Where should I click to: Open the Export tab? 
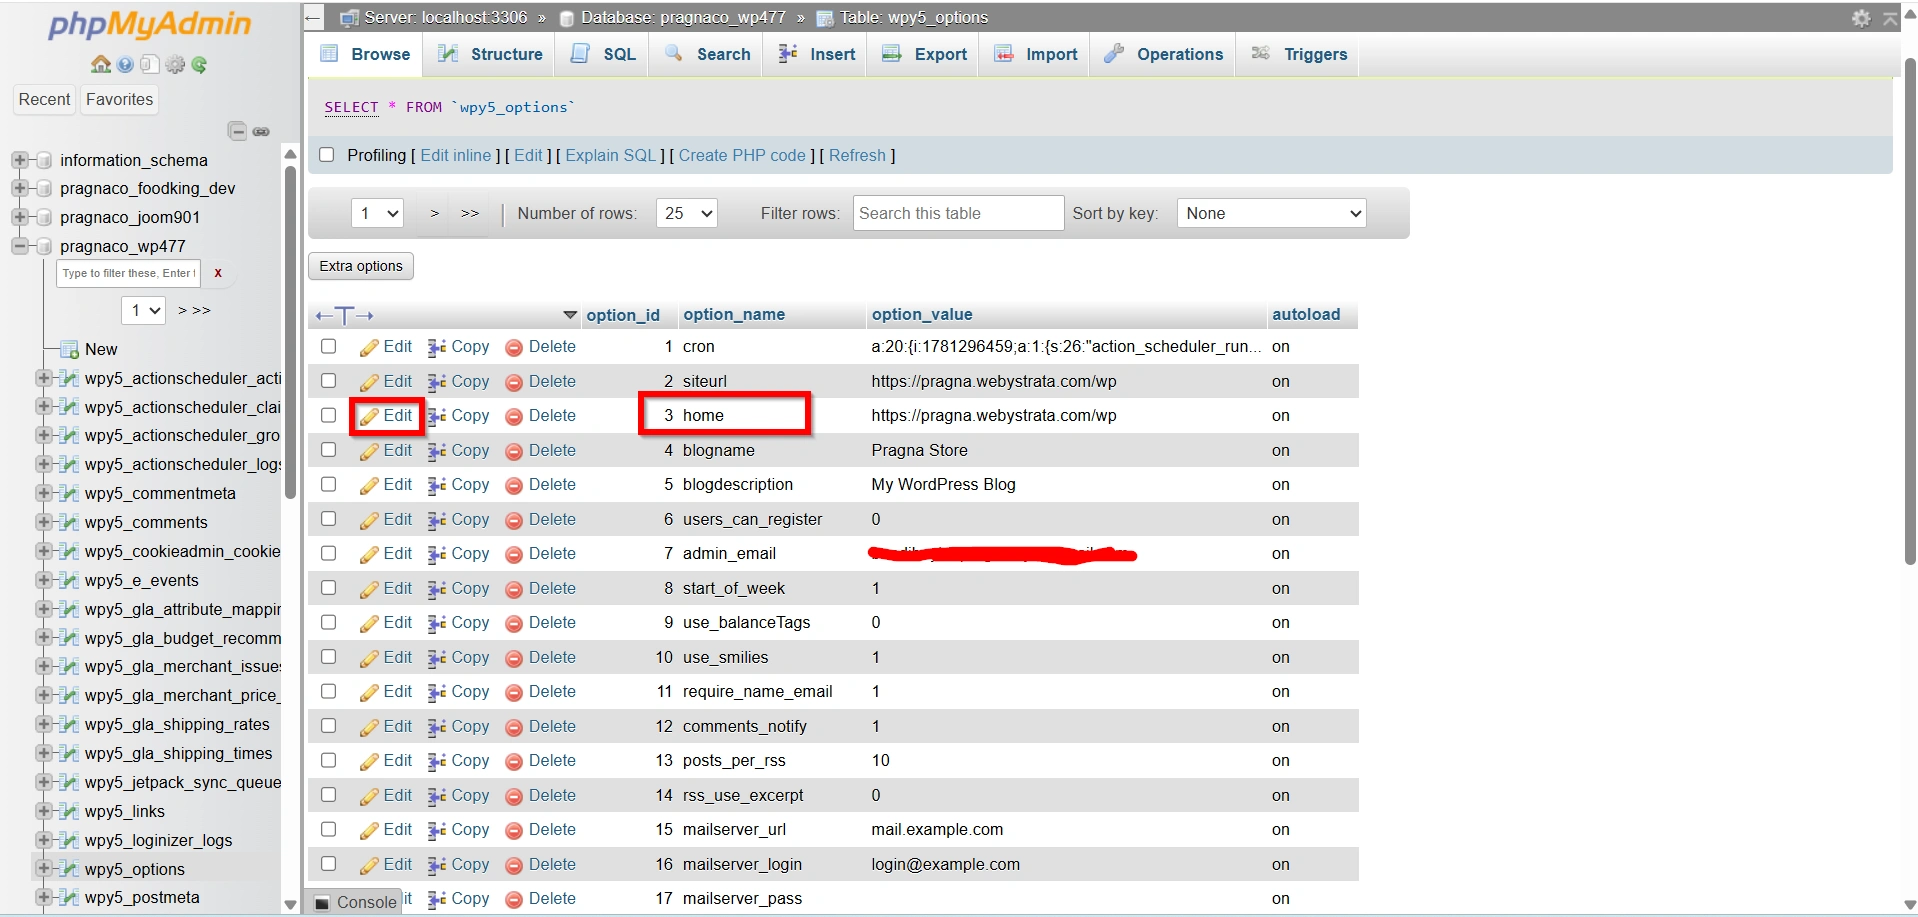pyautogui.click(x=924, y=54)
